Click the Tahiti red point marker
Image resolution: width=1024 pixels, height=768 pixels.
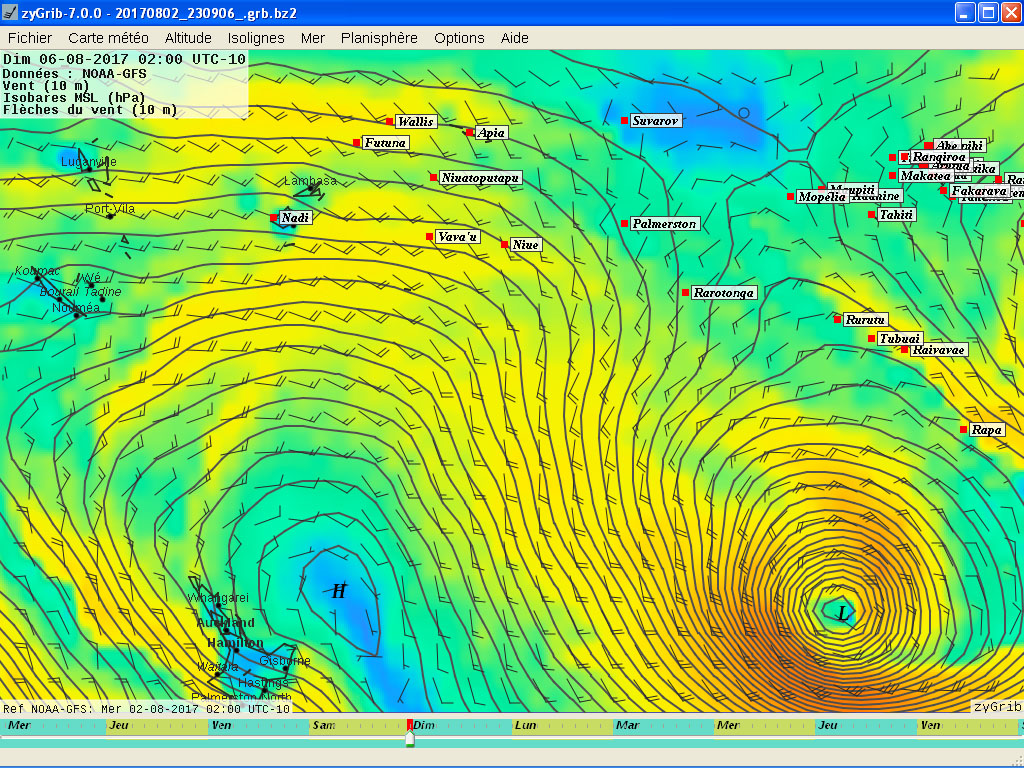[871, 214]
